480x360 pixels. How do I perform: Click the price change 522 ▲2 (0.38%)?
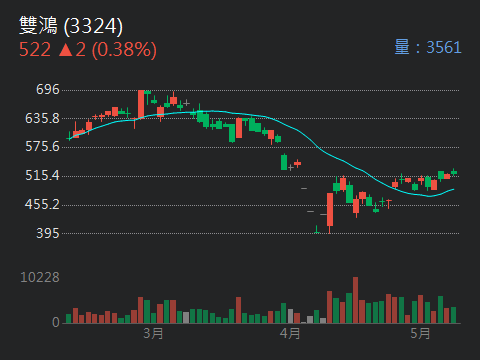(88, 50)
